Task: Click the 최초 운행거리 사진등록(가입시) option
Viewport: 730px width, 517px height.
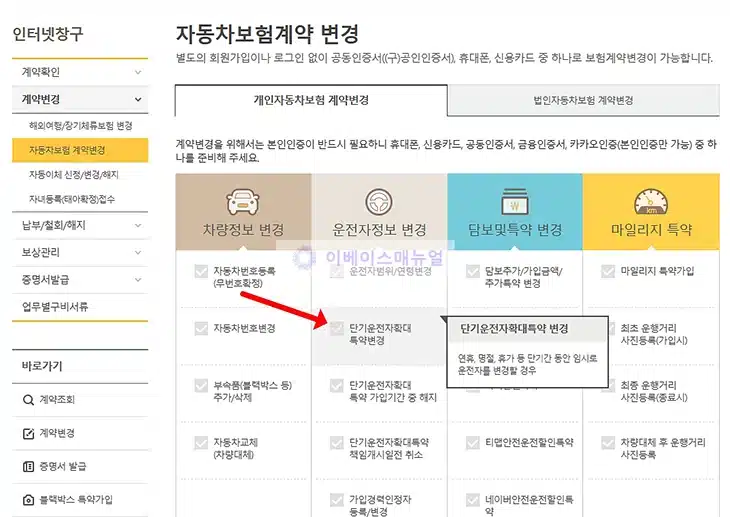Action: pyautogui.click(x=654, y=334)
